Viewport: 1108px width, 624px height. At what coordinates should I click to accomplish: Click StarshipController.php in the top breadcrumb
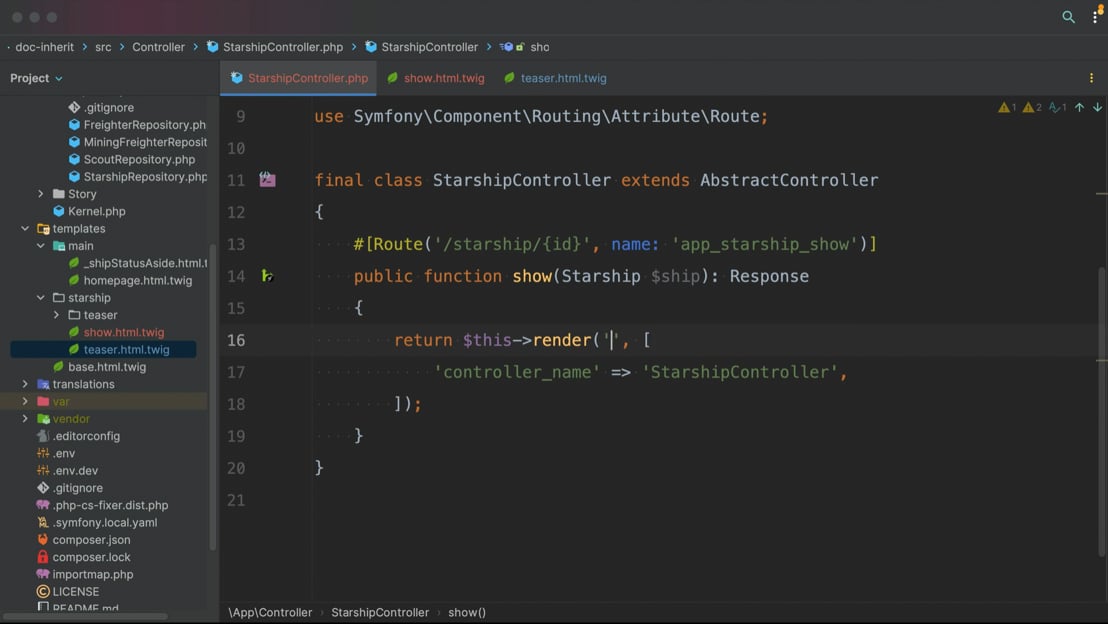[275, 47]
